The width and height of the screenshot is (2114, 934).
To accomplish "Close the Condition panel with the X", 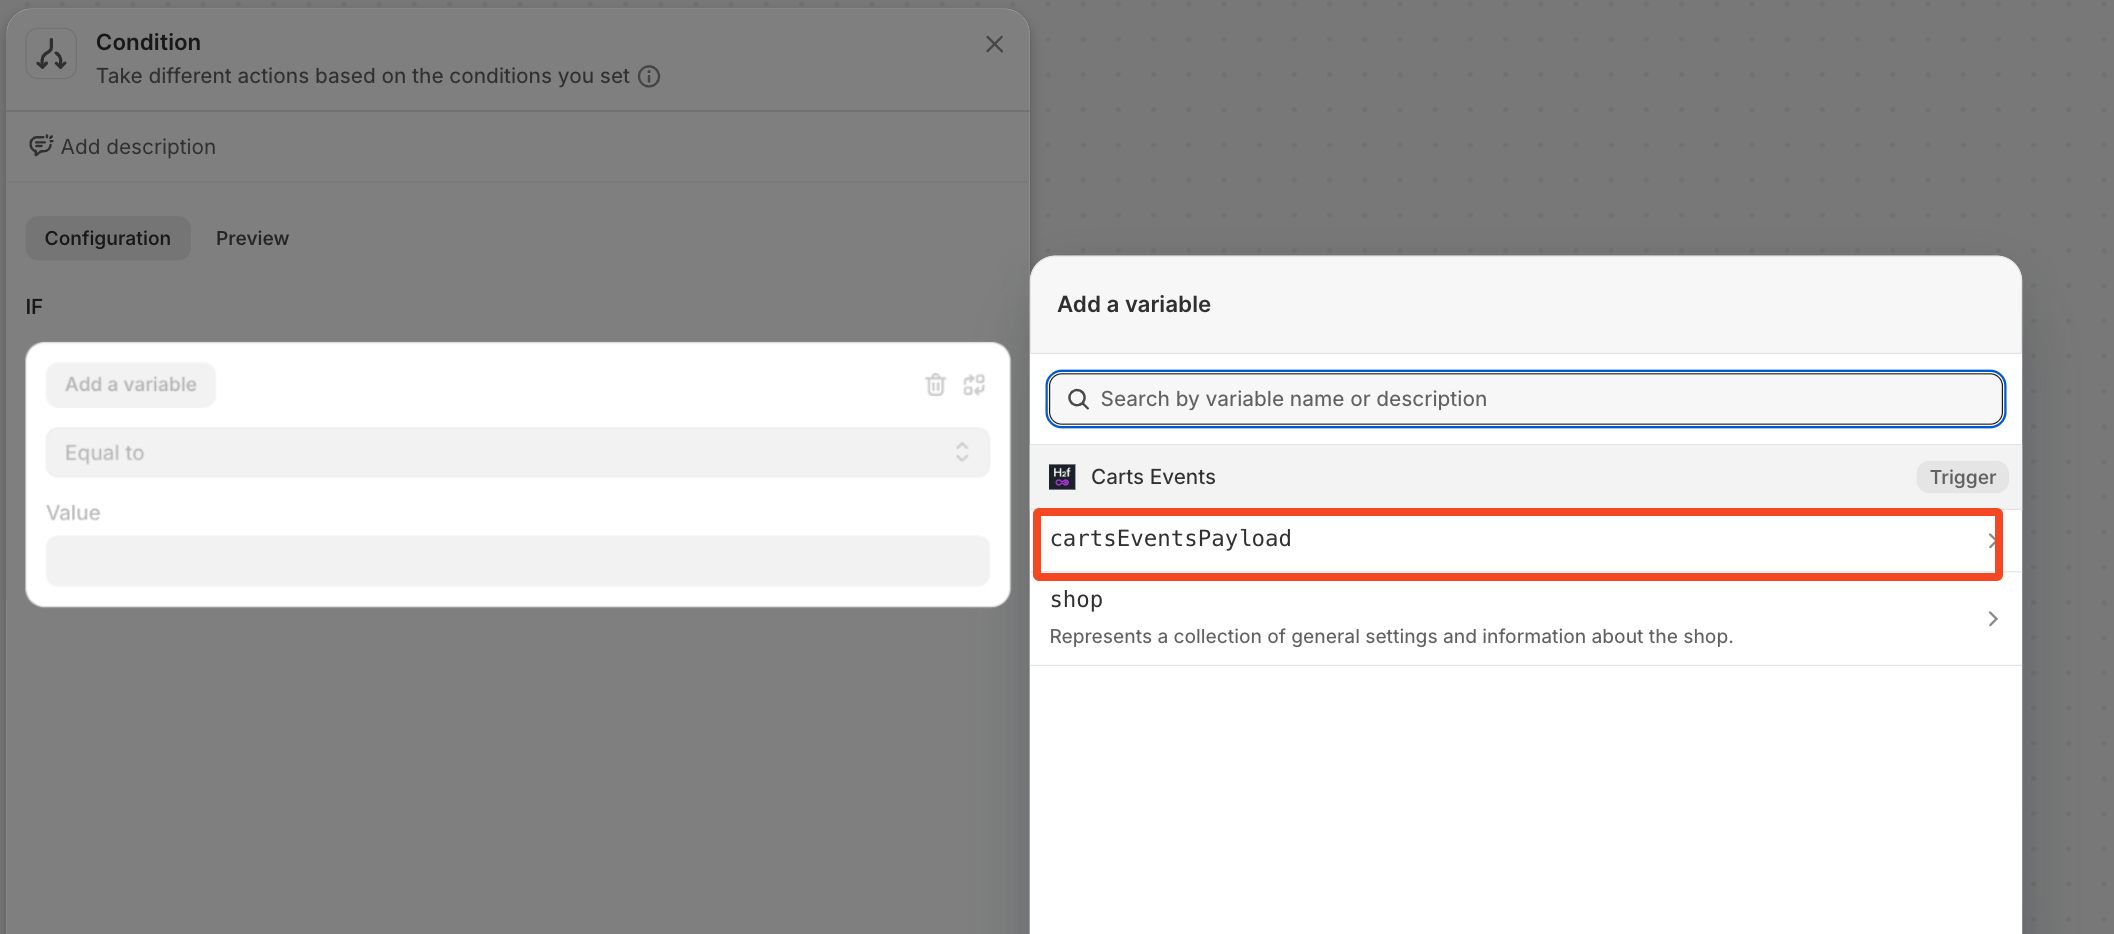I will coord(994,44).
